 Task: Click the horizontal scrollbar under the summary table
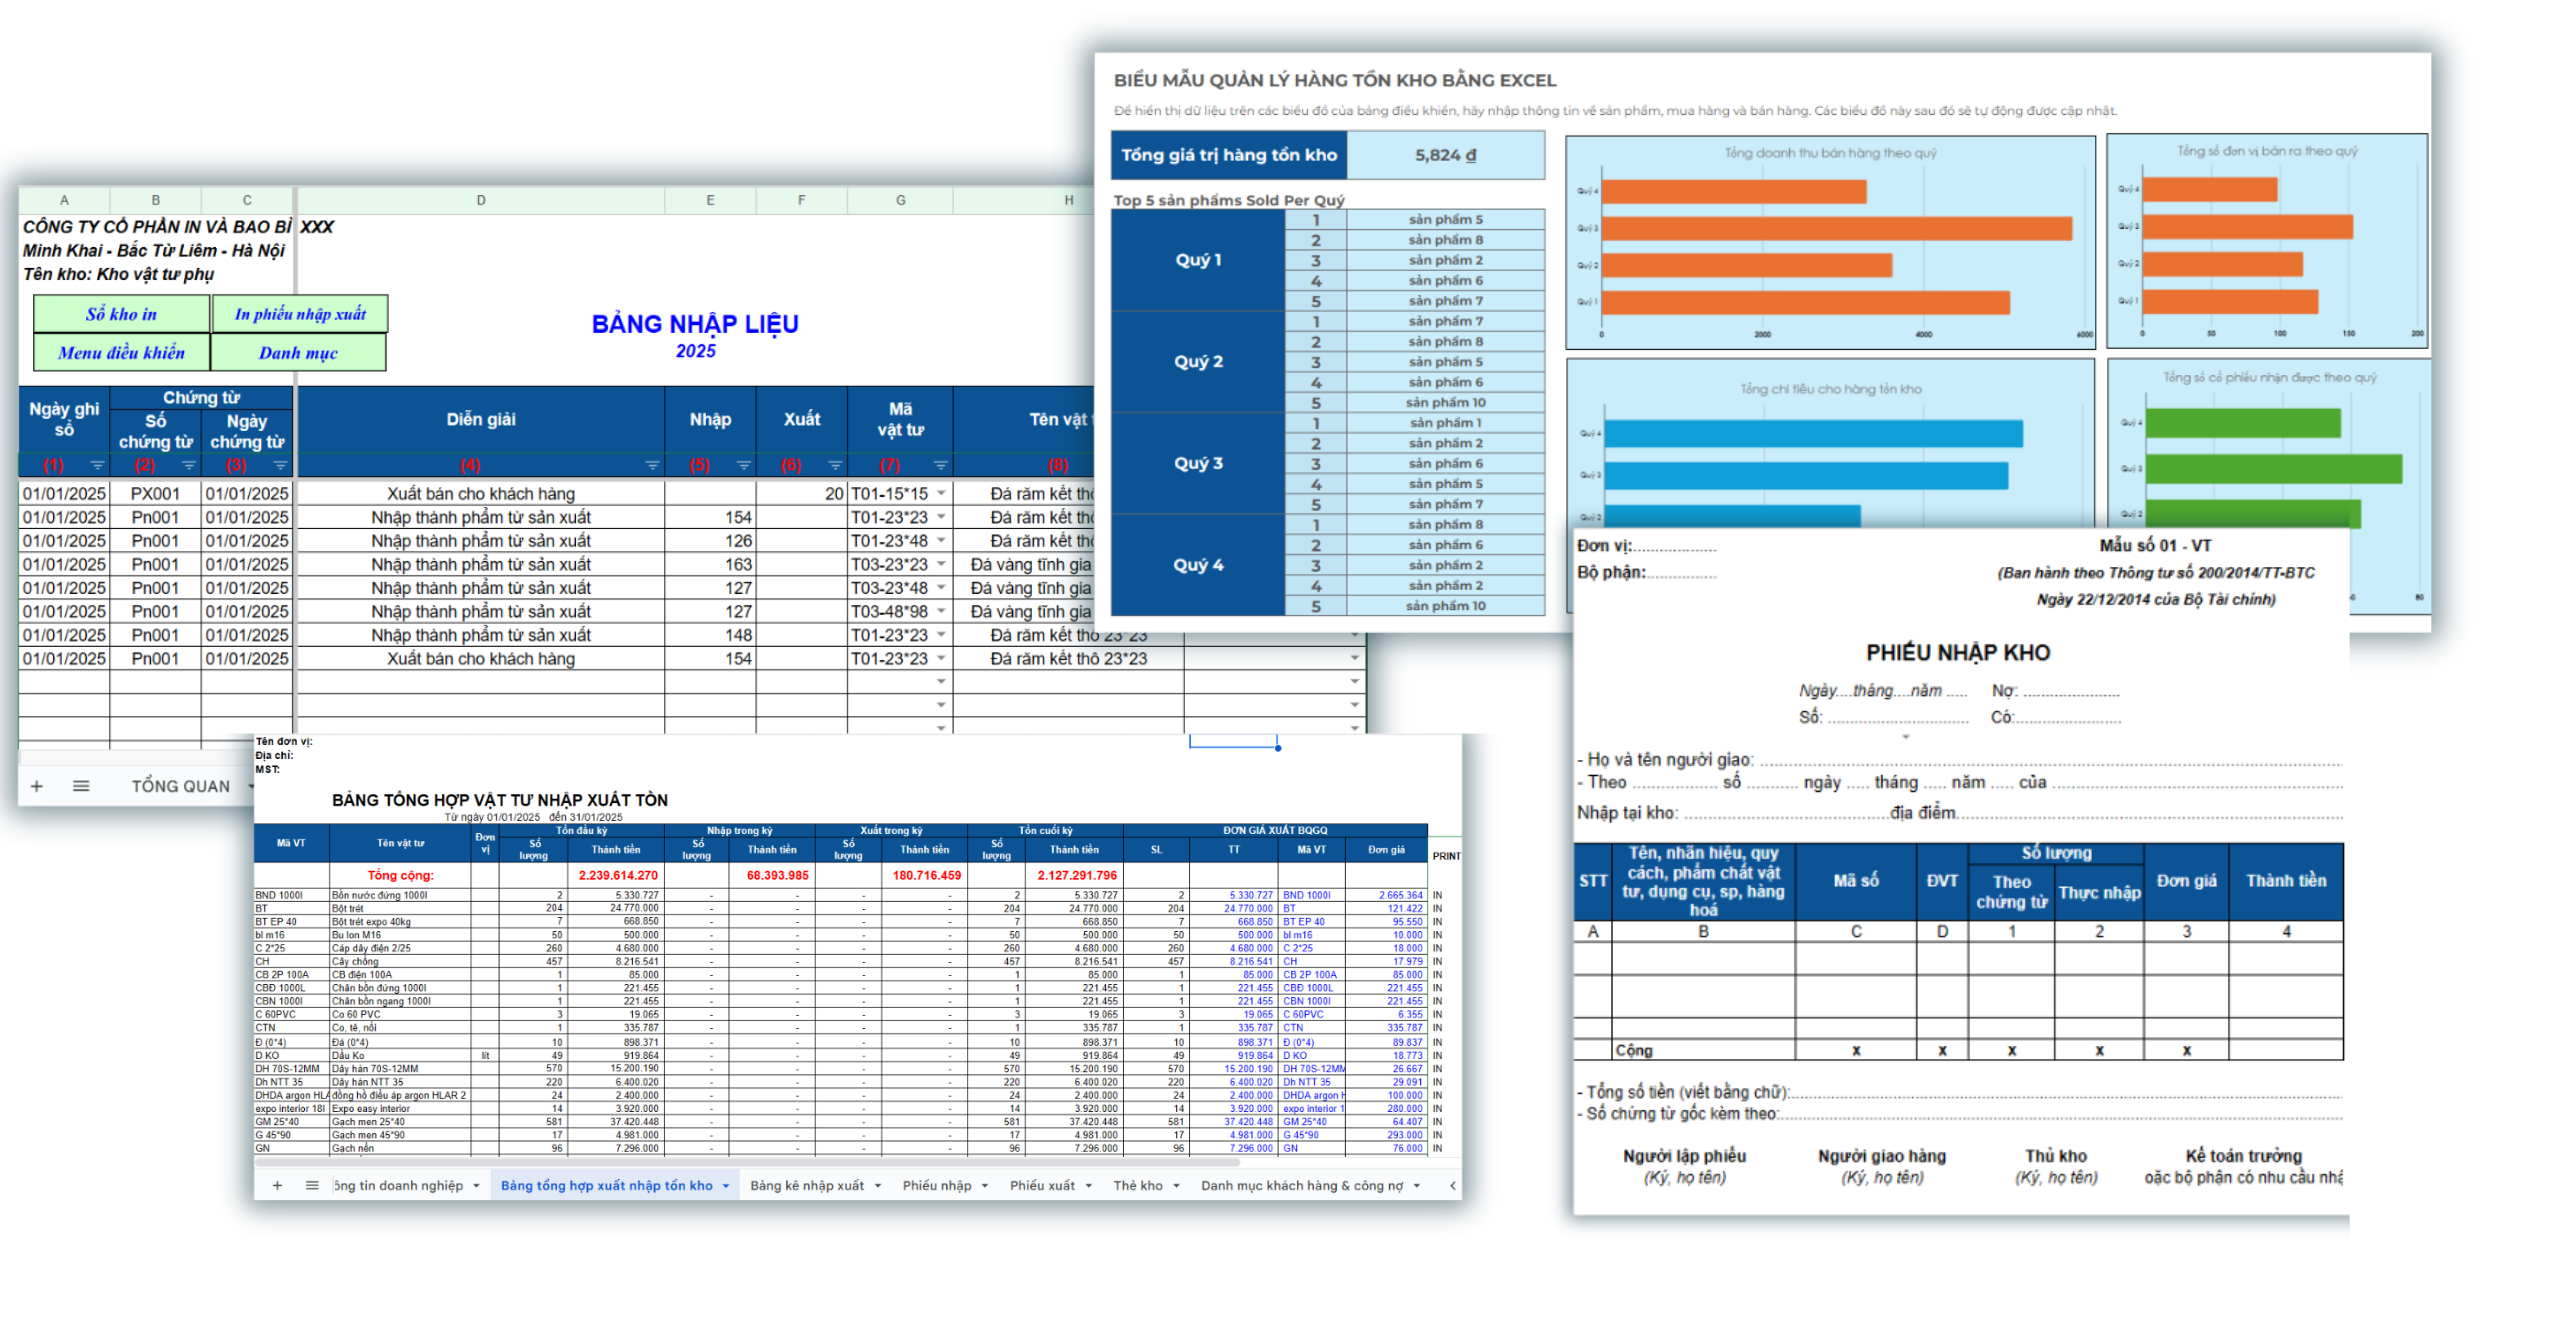click(748, 1163)
